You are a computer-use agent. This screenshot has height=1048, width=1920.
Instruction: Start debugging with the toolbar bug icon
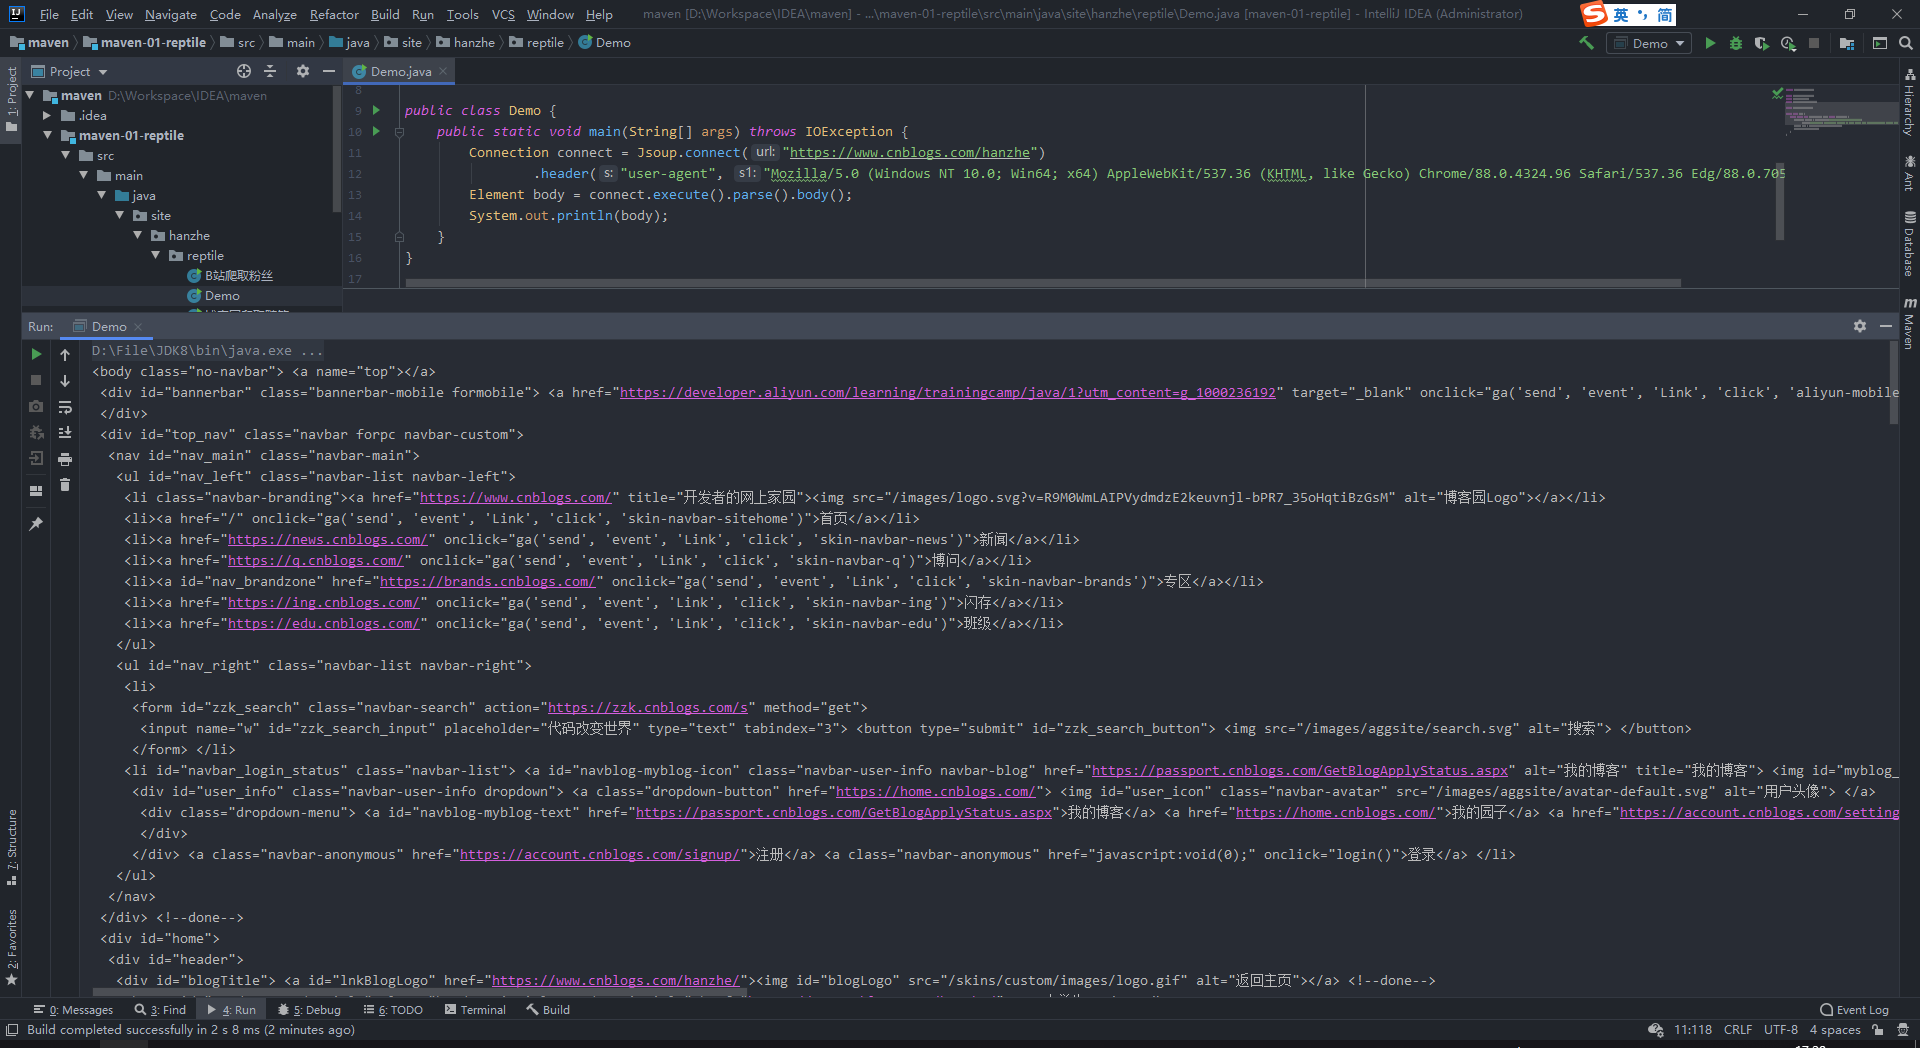tap(1736, 43)
